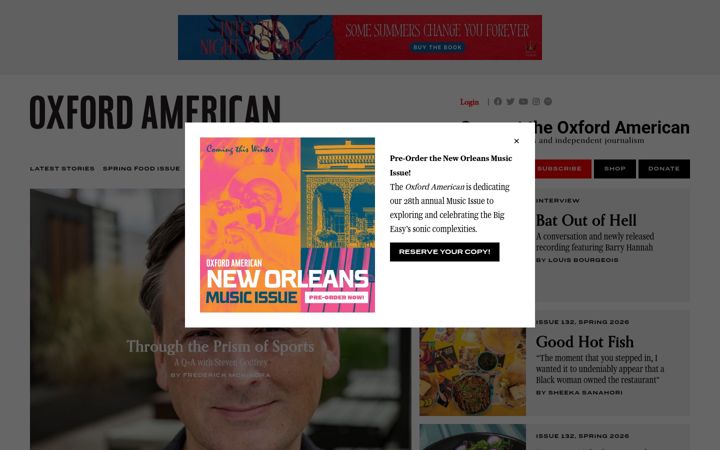Click the red Subscribe button
The image size is (720, 450).
point(563,169)
